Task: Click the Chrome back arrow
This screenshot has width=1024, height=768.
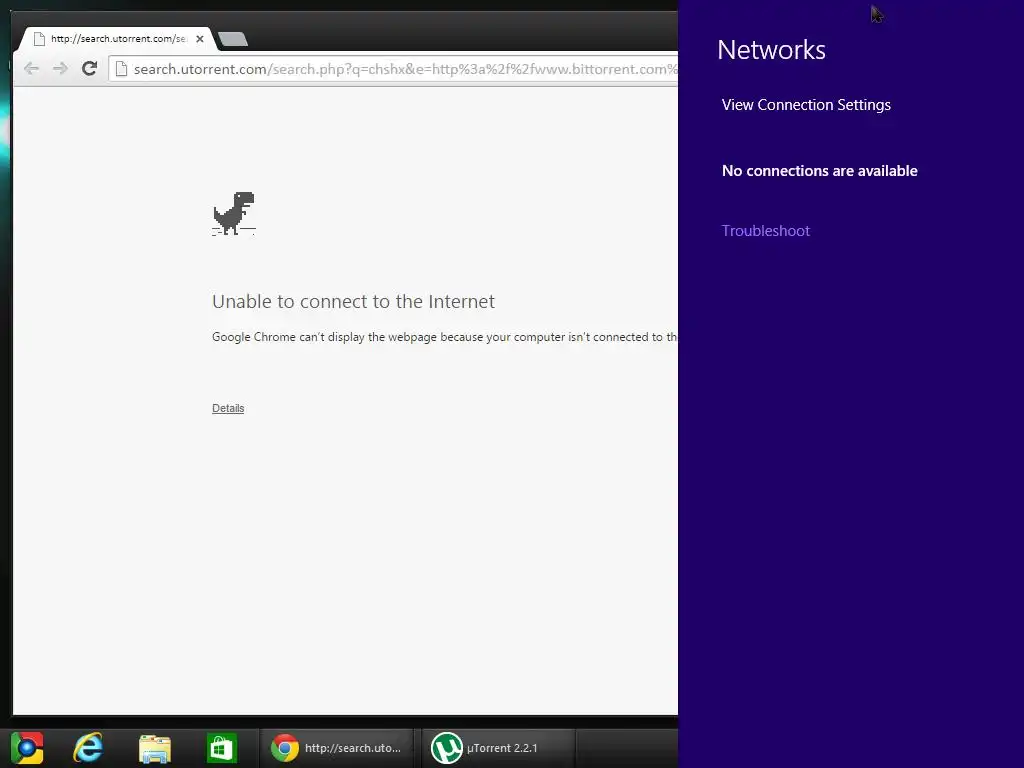Action: (x=31, y=69)
